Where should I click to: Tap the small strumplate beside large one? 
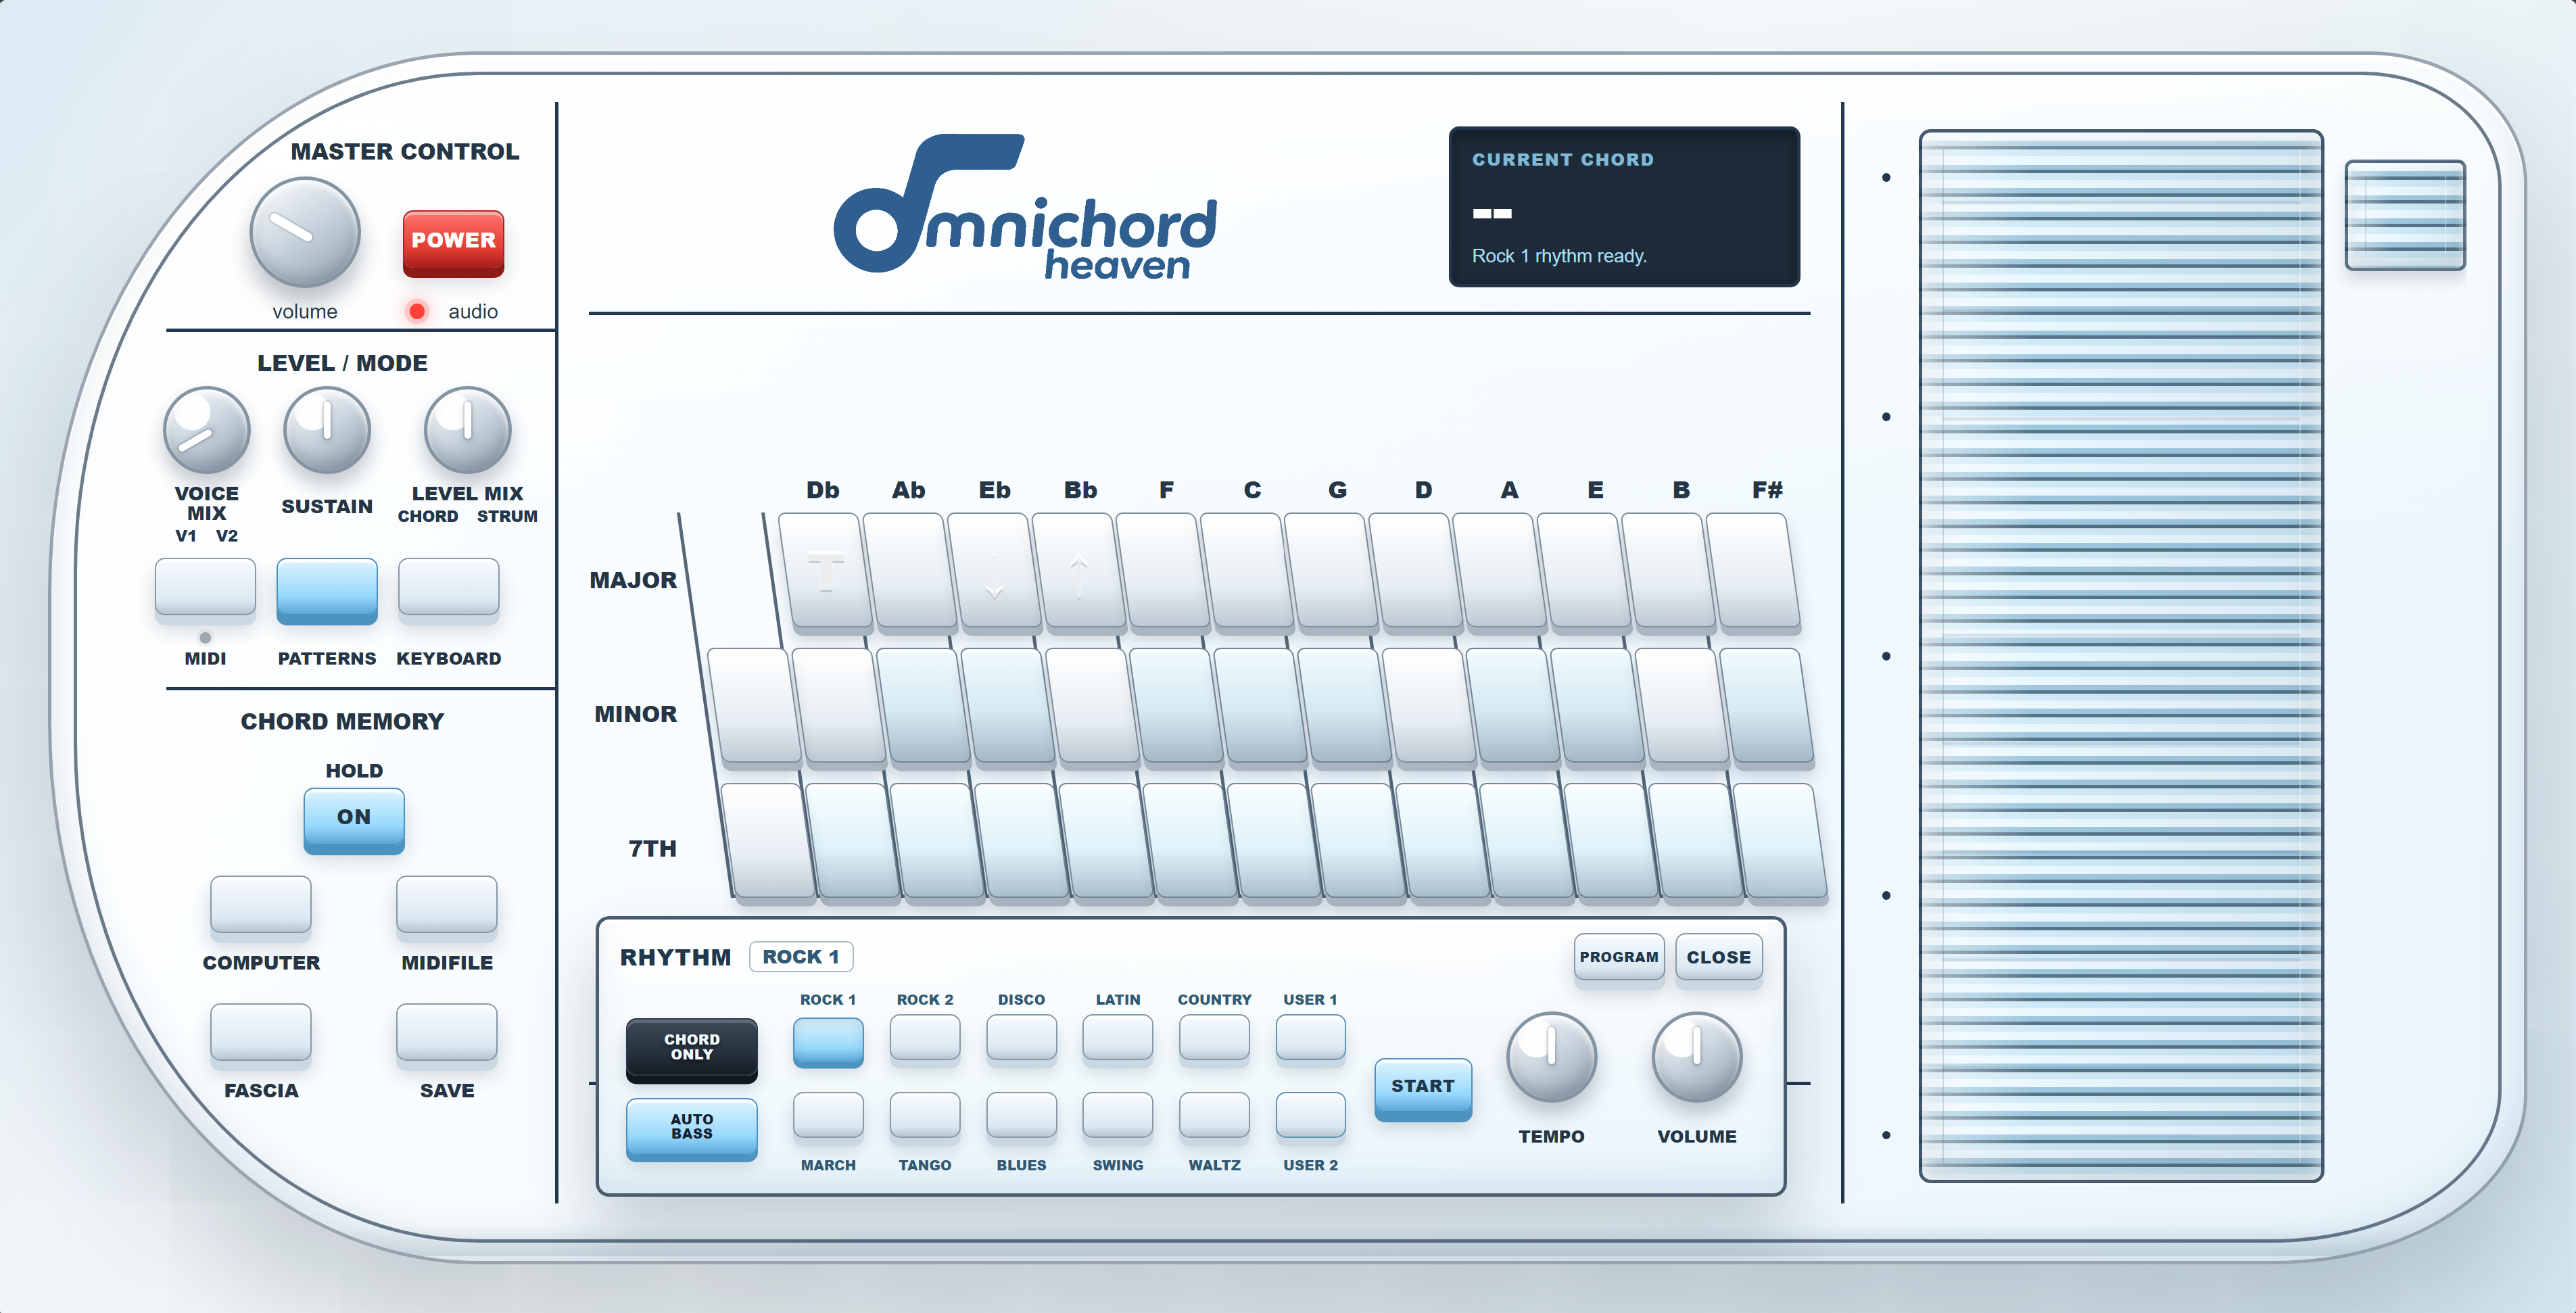coord(2405,215)
